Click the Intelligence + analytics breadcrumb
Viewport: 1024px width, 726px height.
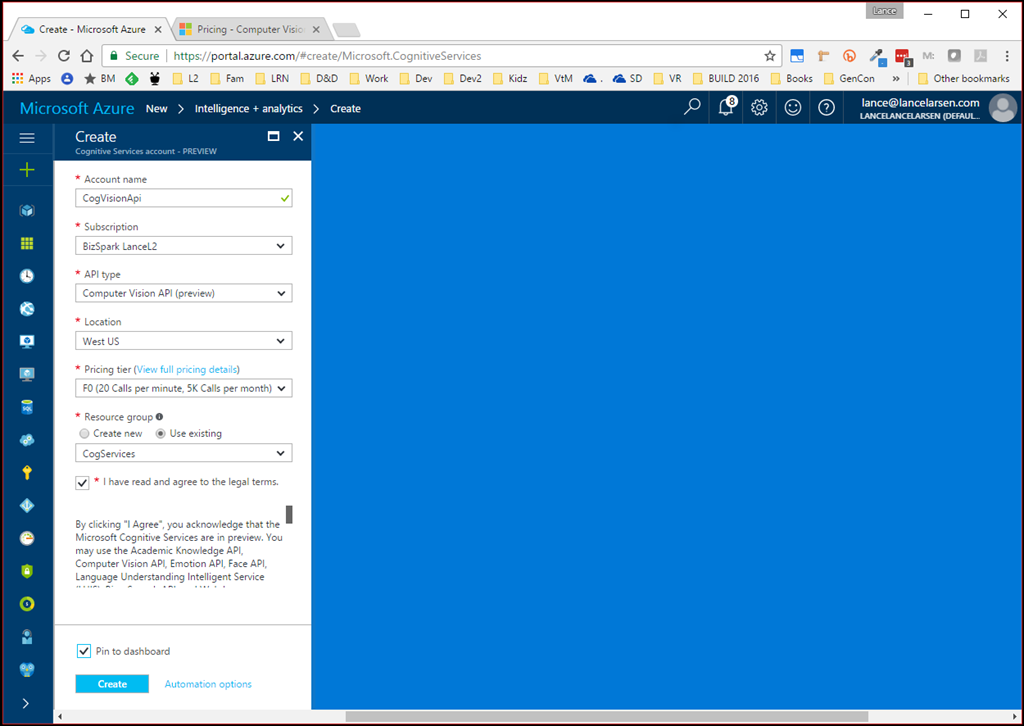tap(248, 108)
